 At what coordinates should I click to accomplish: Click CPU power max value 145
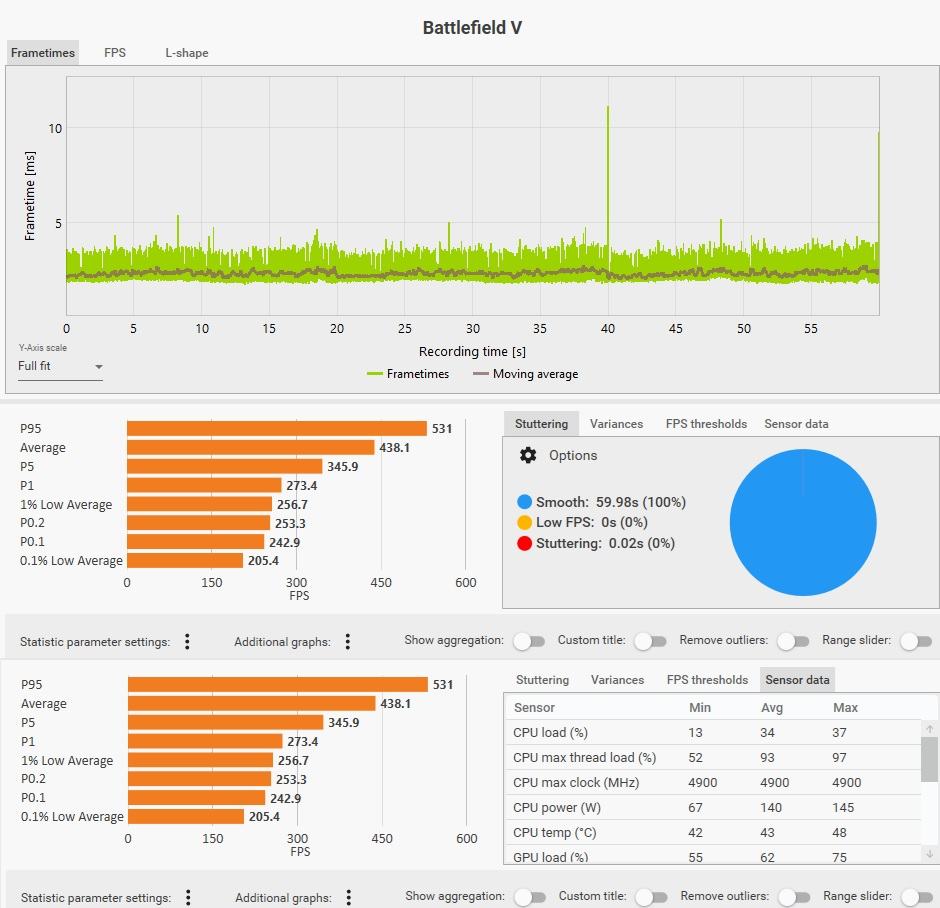point(843,807)
